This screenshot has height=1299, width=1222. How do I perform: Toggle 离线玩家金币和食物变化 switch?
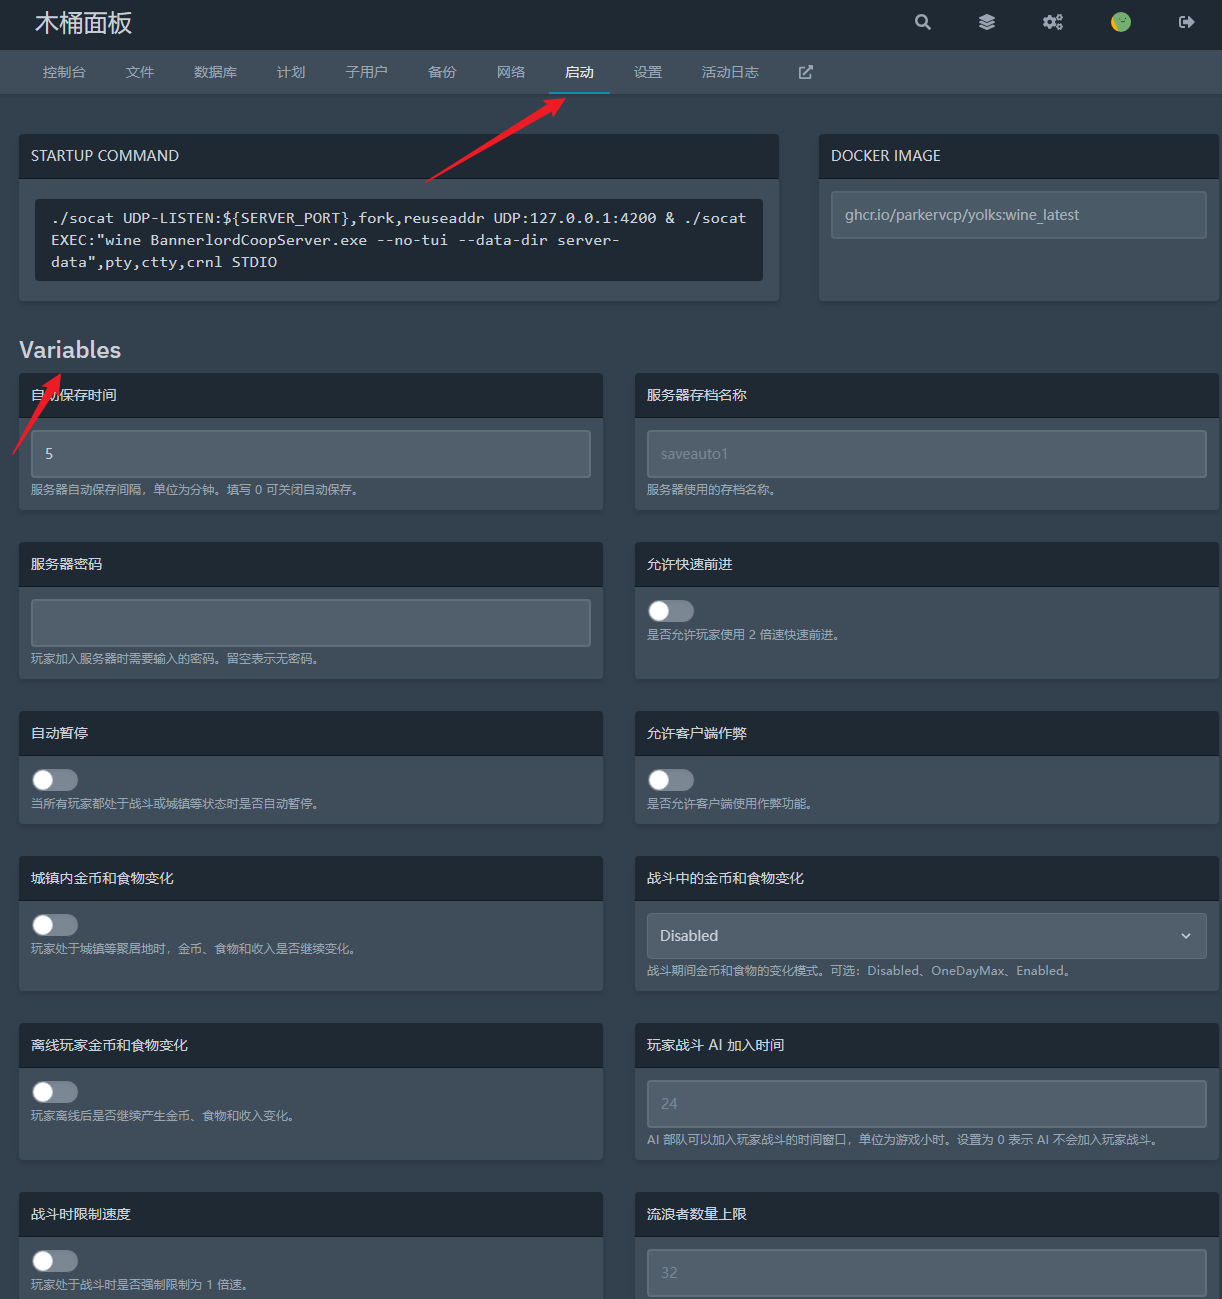click(x=54, y=1091)
